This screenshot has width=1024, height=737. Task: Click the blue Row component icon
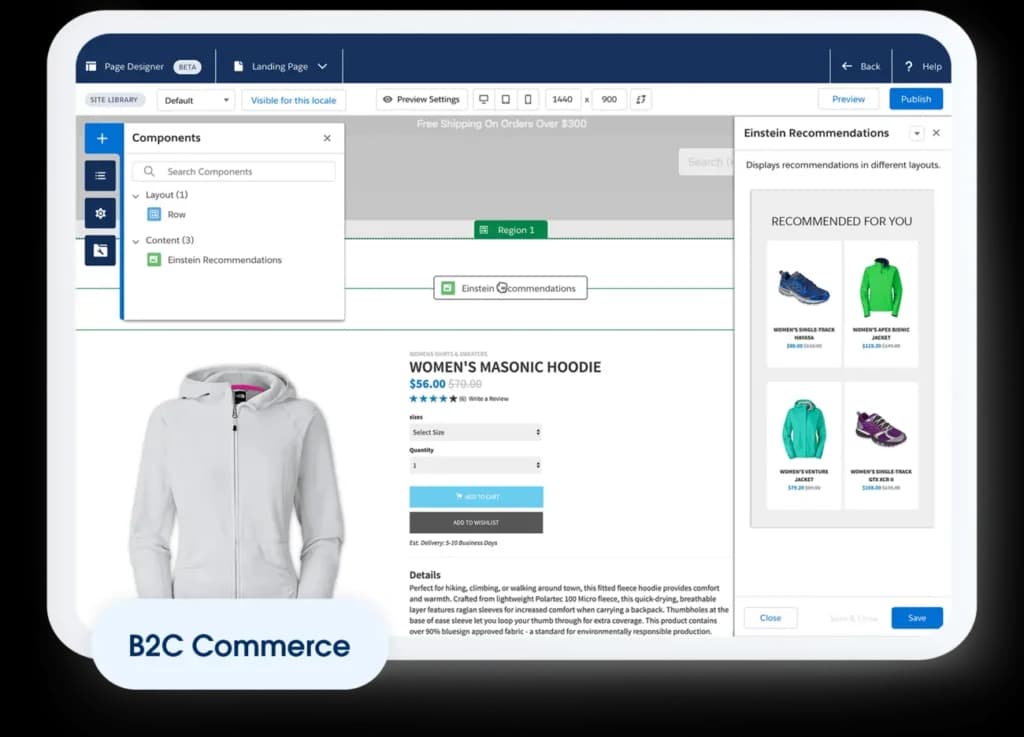[x=154, y=214]
